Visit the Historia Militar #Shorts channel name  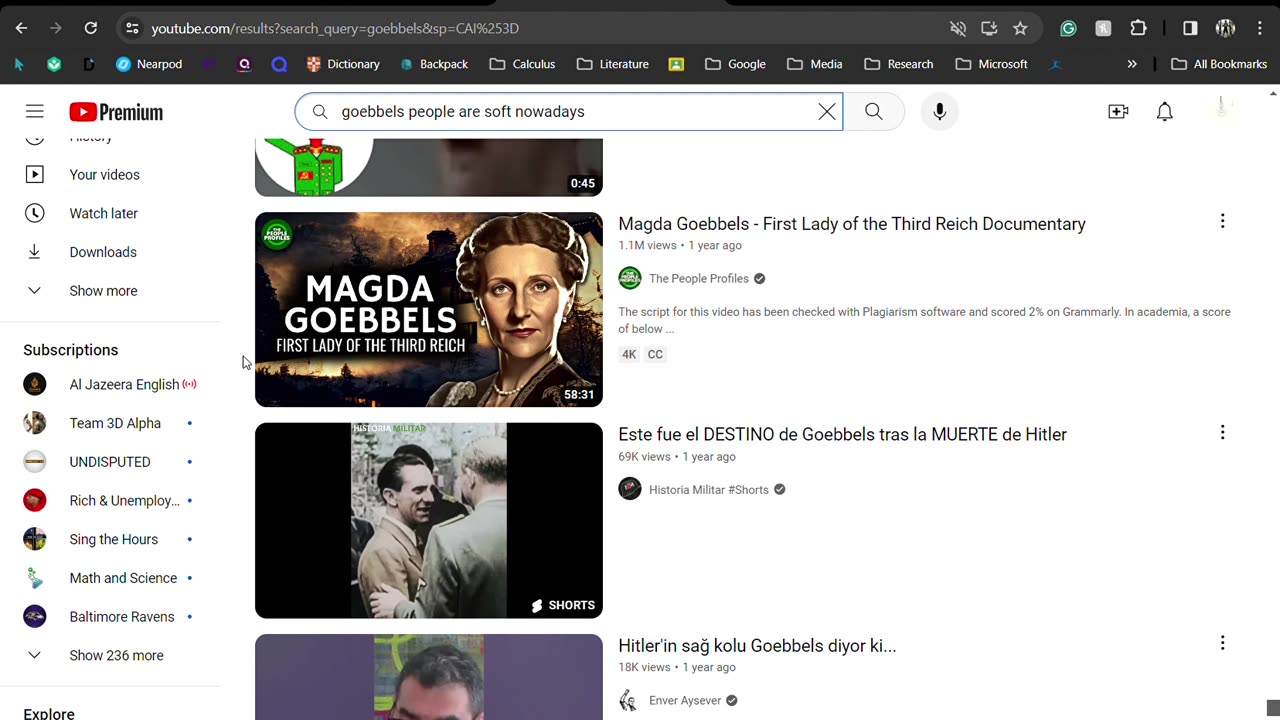(x=709, y=490)
